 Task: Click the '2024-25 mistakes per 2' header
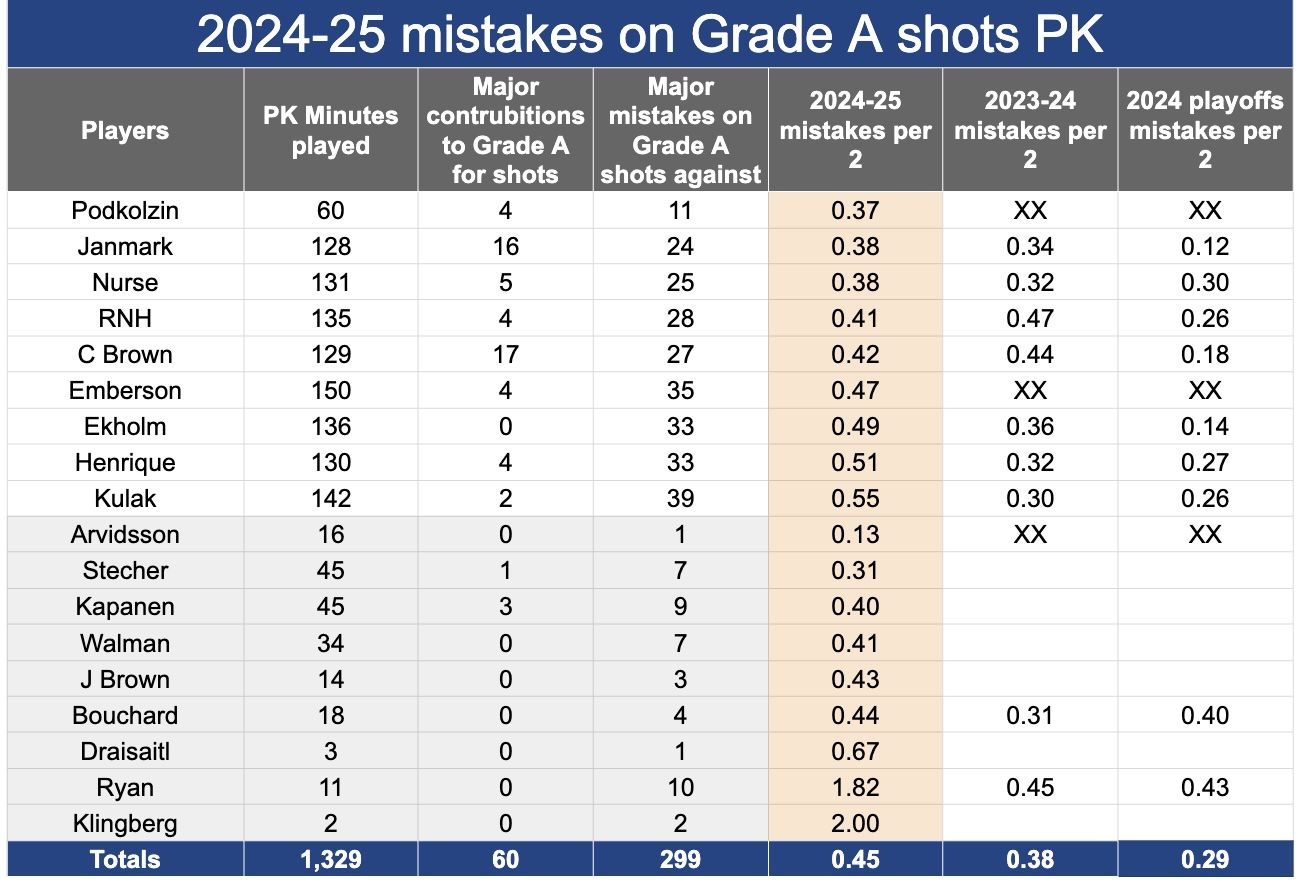click(855, 130)
